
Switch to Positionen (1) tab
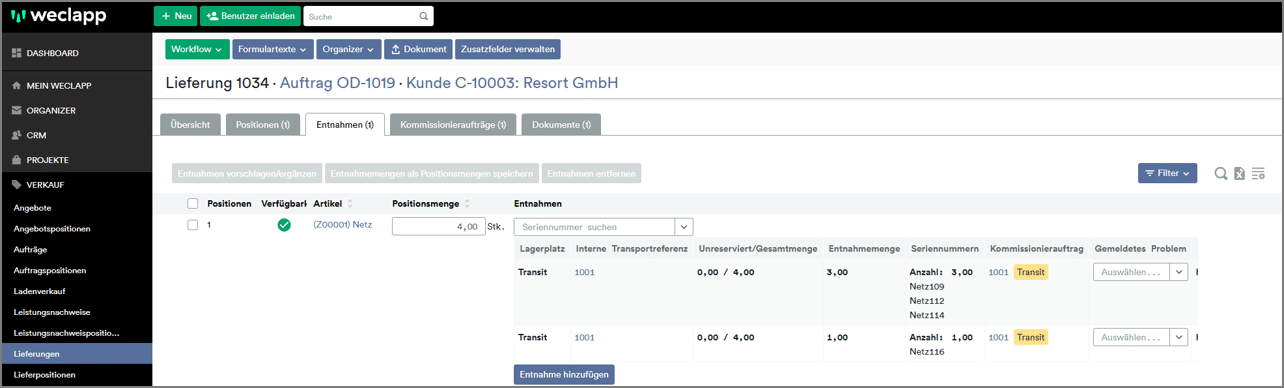coord(263,125)
